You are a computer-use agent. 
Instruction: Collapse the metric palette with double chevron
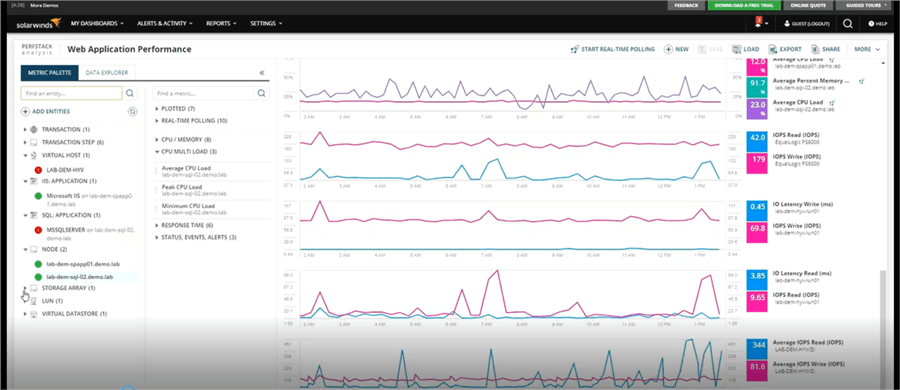pyautogui.click(x=262, y=73)
